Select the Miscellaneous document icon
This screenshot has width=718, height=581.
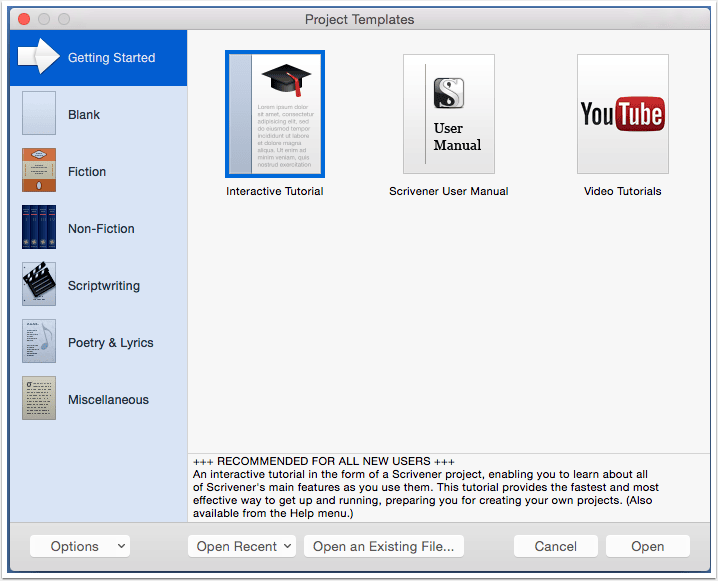coord(39,398)
